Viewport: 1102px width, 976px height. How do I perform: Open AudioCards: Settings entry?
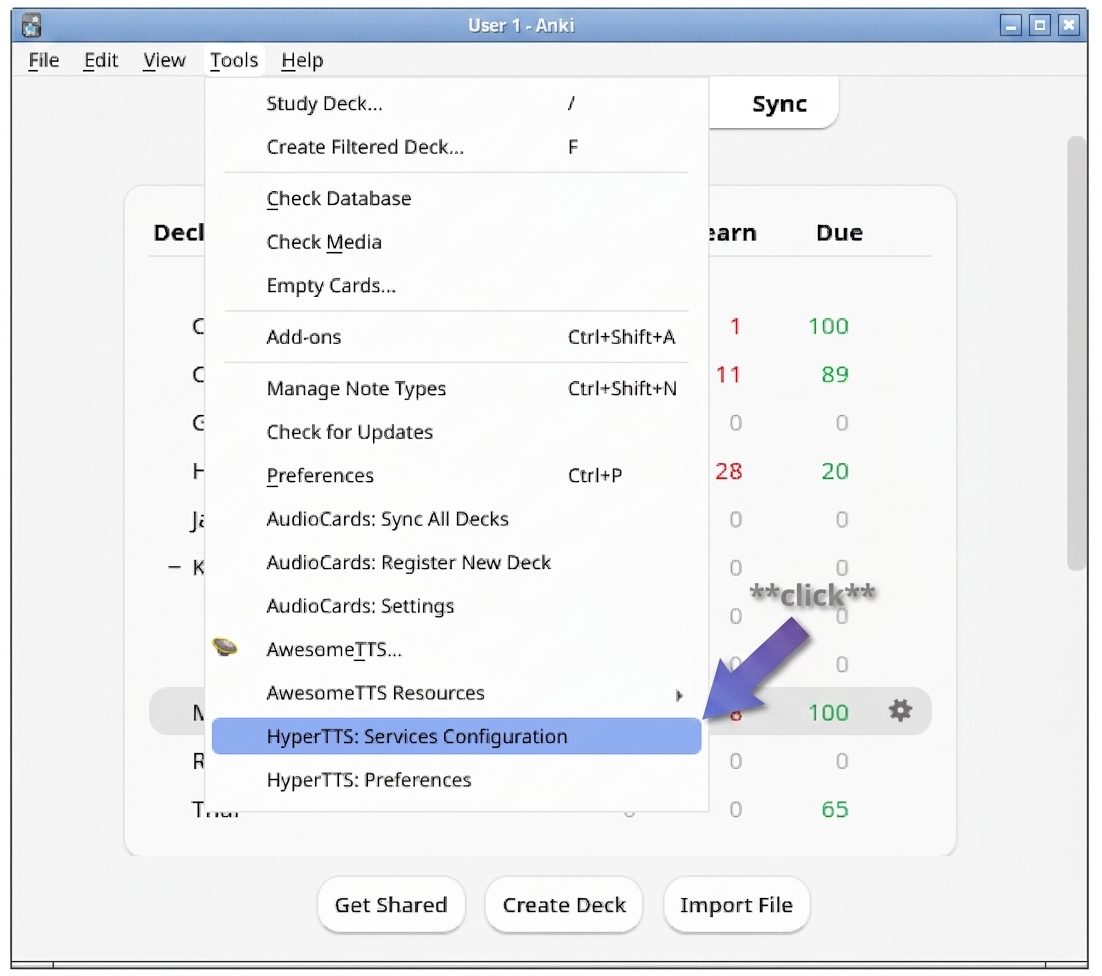pyautogui.click(x=456, y=606)
